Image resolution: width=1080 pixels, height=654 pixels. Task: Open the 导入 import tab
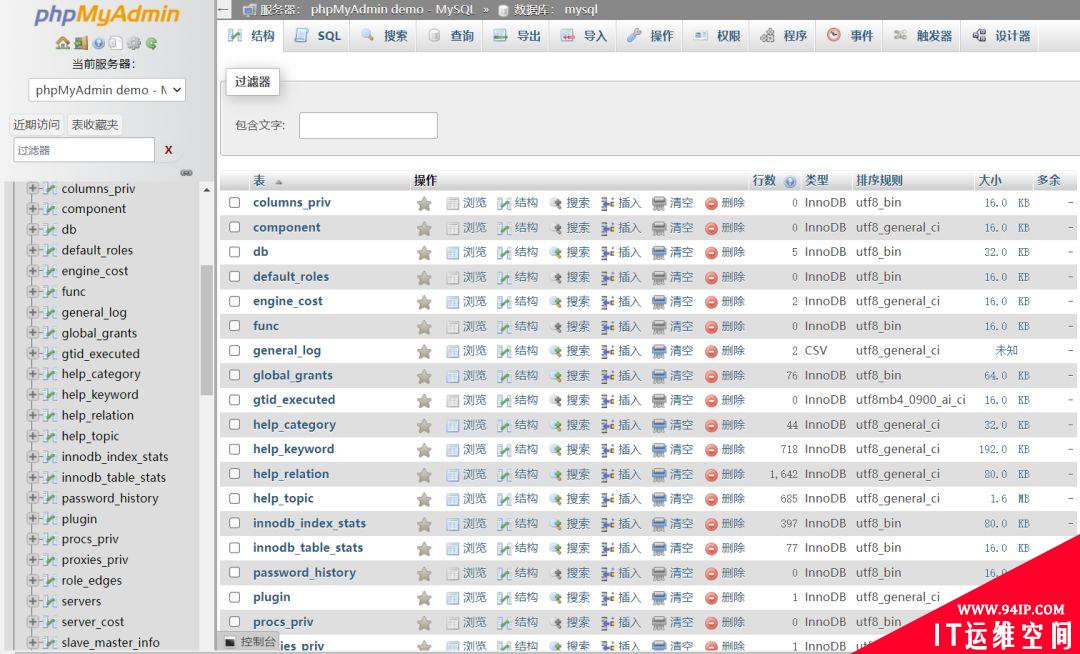pos(583,36)
